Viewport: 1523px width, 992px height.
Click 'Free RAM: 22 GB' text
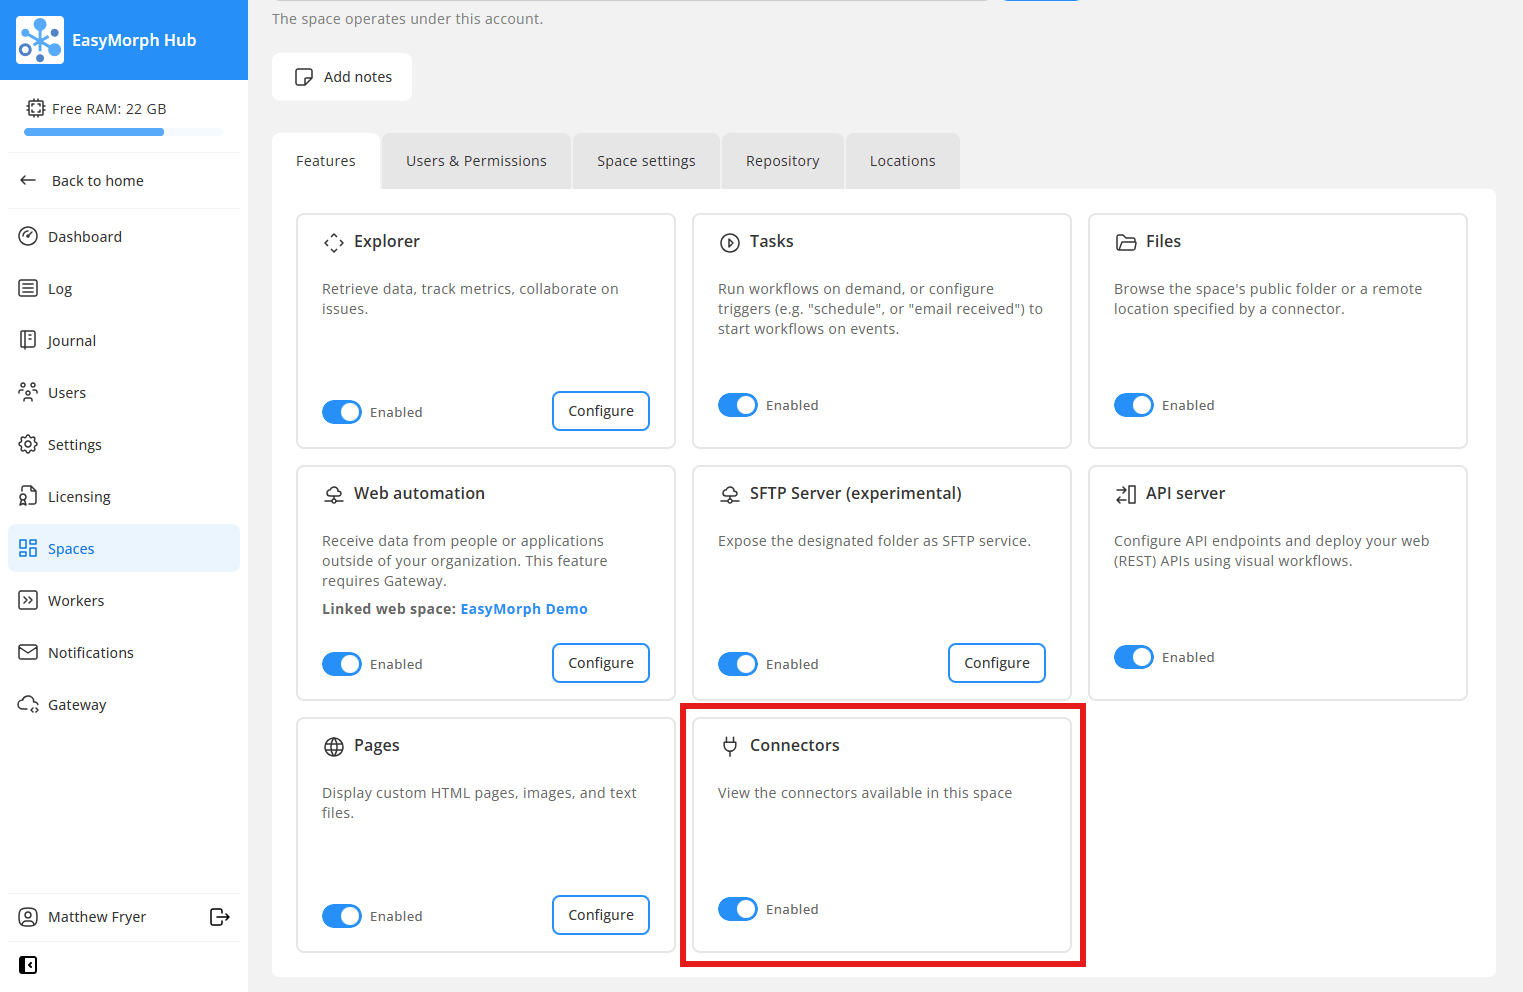[x=109, y=109]
